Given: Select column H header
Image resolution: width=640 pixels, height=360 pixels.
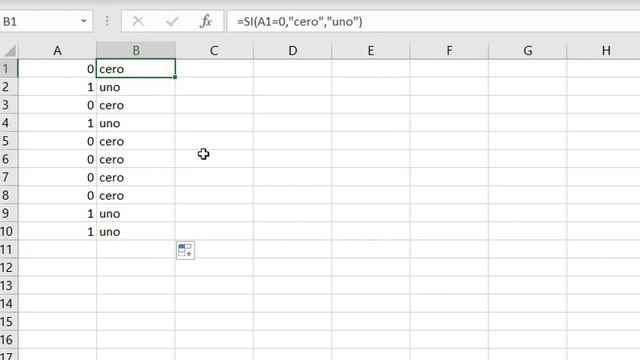Looking at the screenshot, I should point(603,51).
